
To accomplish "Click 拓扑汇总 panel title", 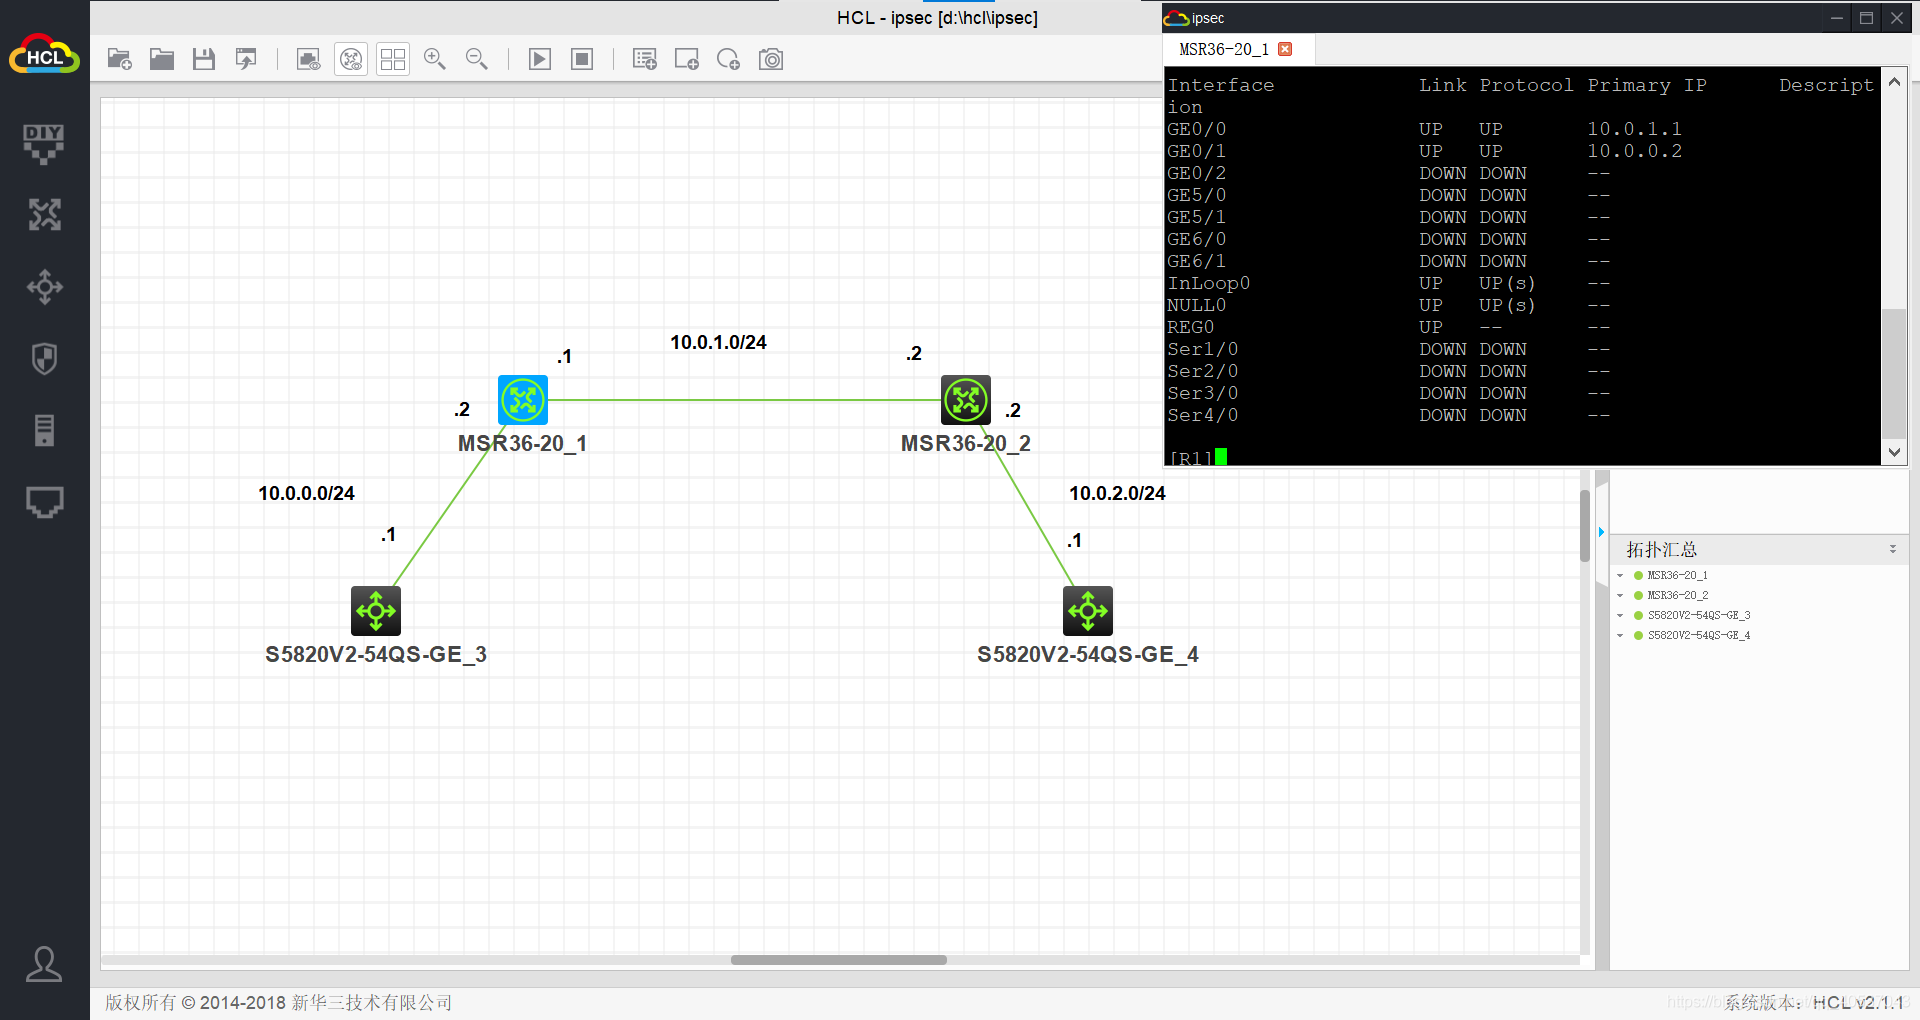I will click(1661, 550).
